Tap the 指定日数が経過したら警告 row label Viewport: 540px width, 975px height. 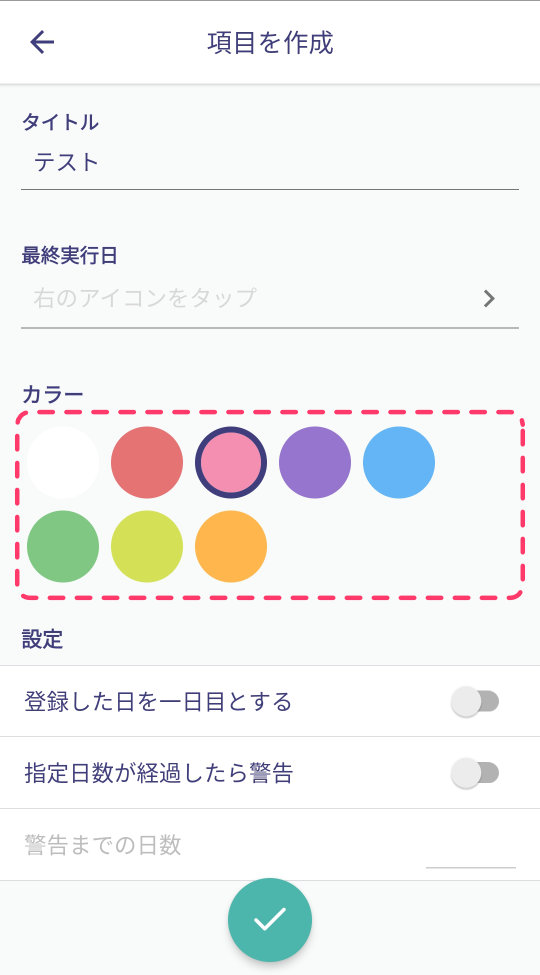[159, 773]
